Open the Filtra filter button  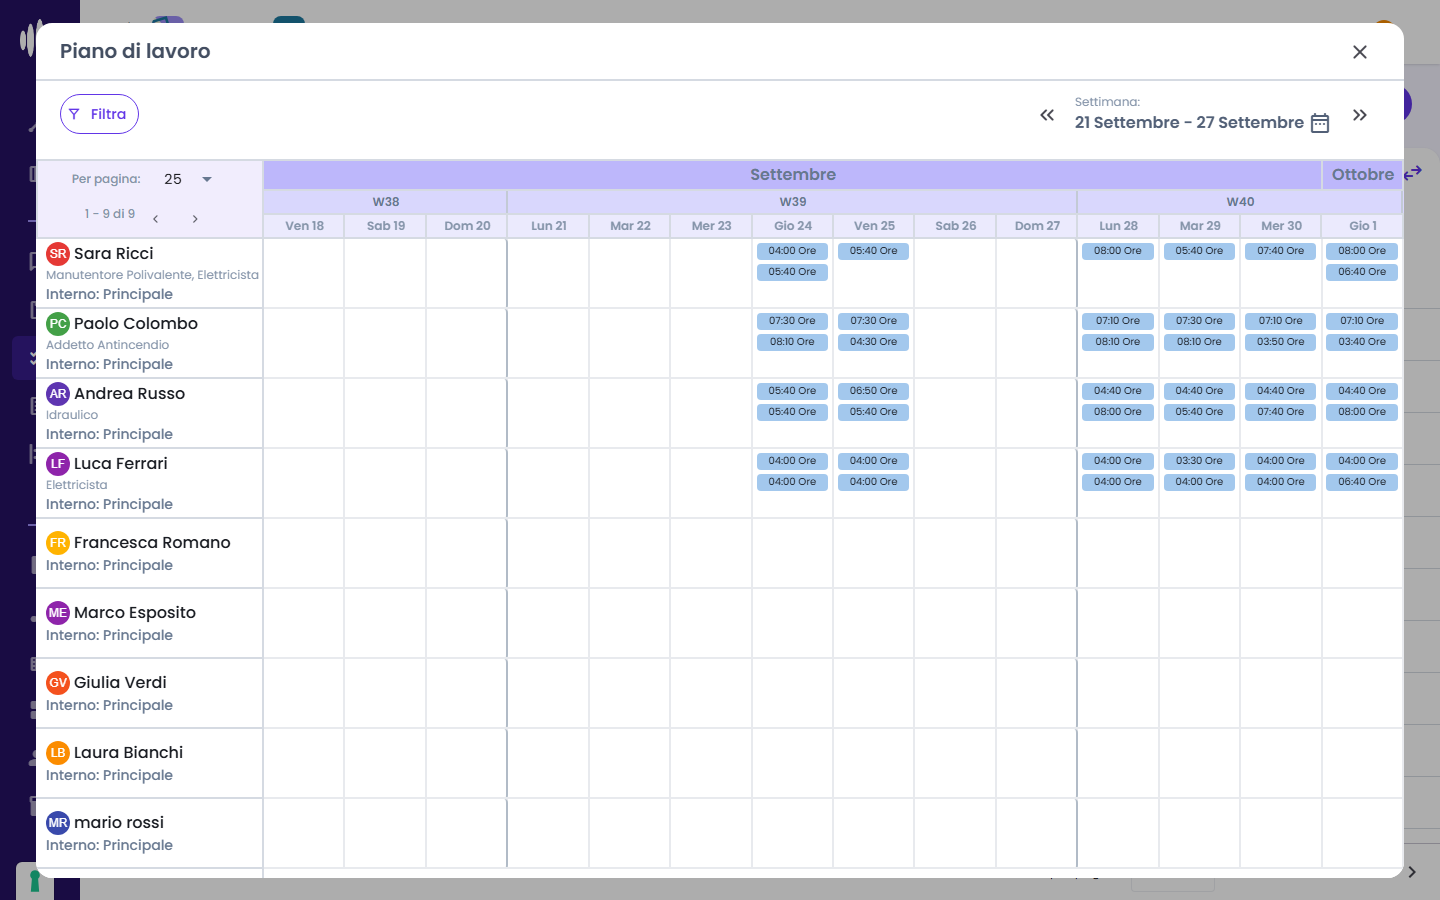pyautogui.click(x=99, y=114)
